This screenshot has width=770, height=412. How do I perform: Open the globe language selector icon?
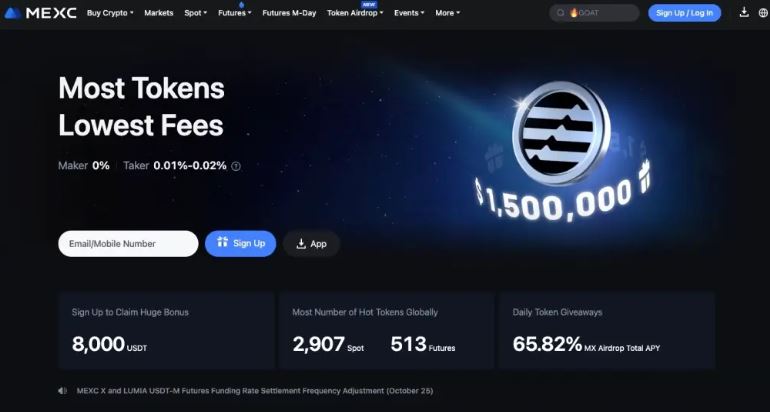point(763,13)
